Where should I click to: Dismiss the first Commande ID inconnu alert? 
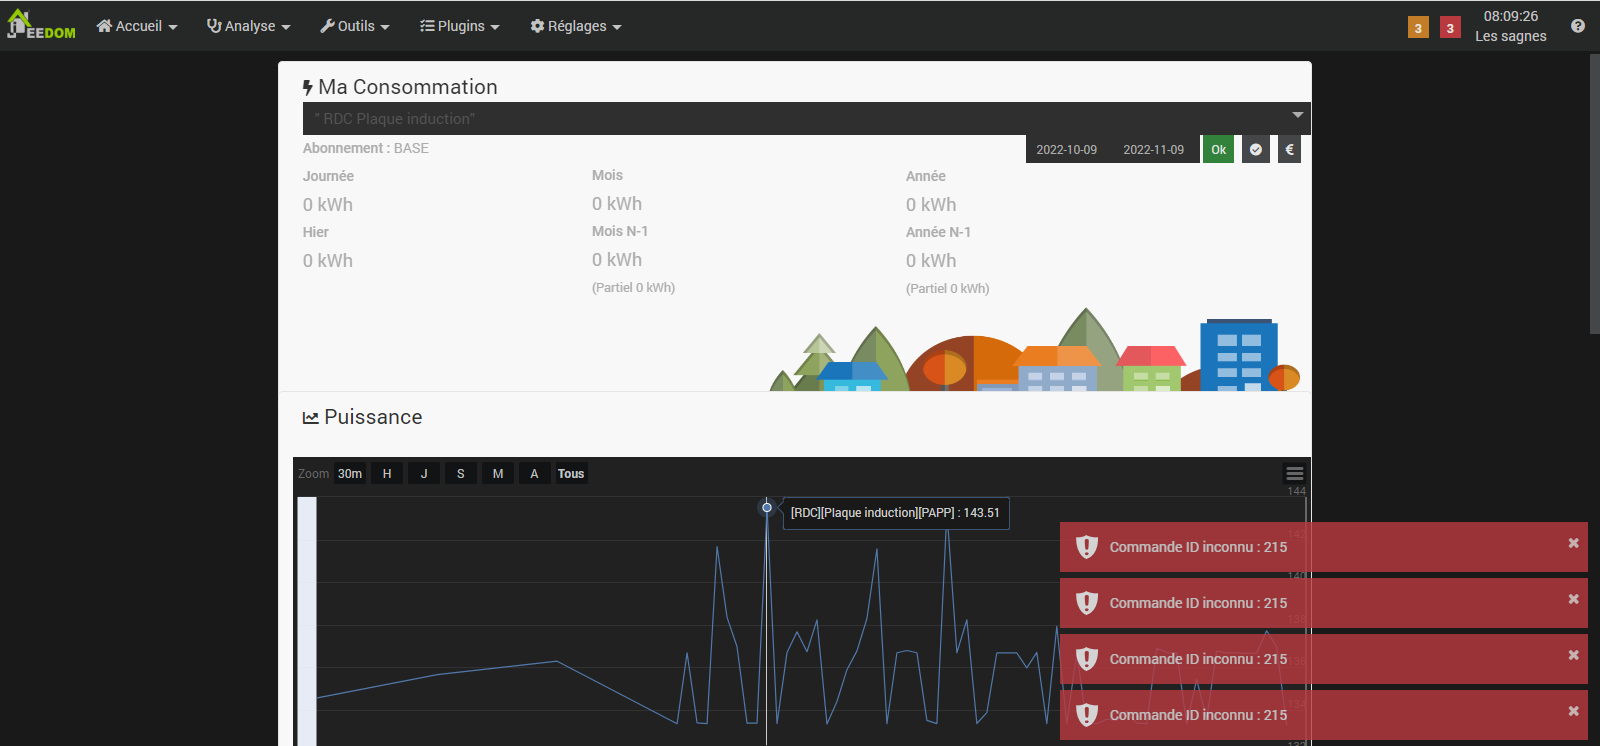coord(1573,543)
